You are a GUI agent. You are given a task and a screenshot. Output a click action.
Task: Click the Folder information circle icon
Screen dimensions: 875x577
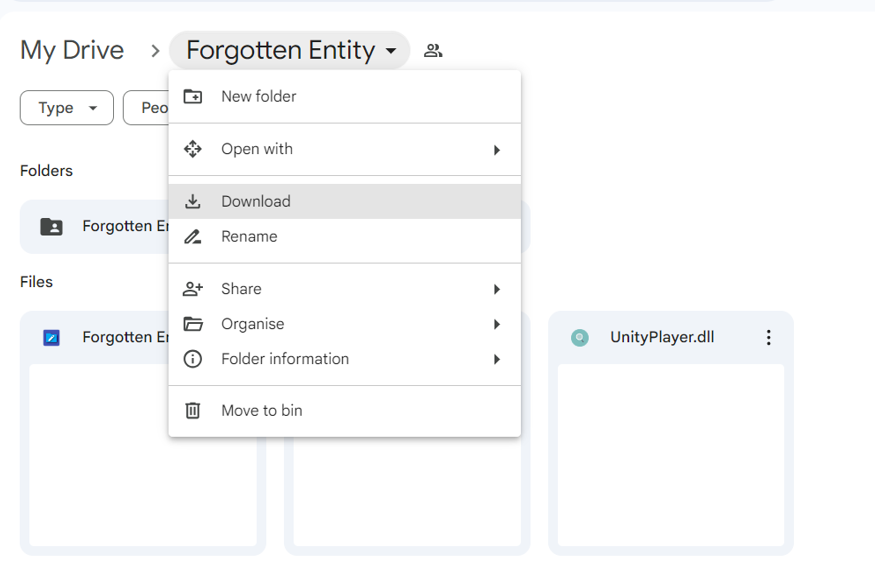click(193, 359)
